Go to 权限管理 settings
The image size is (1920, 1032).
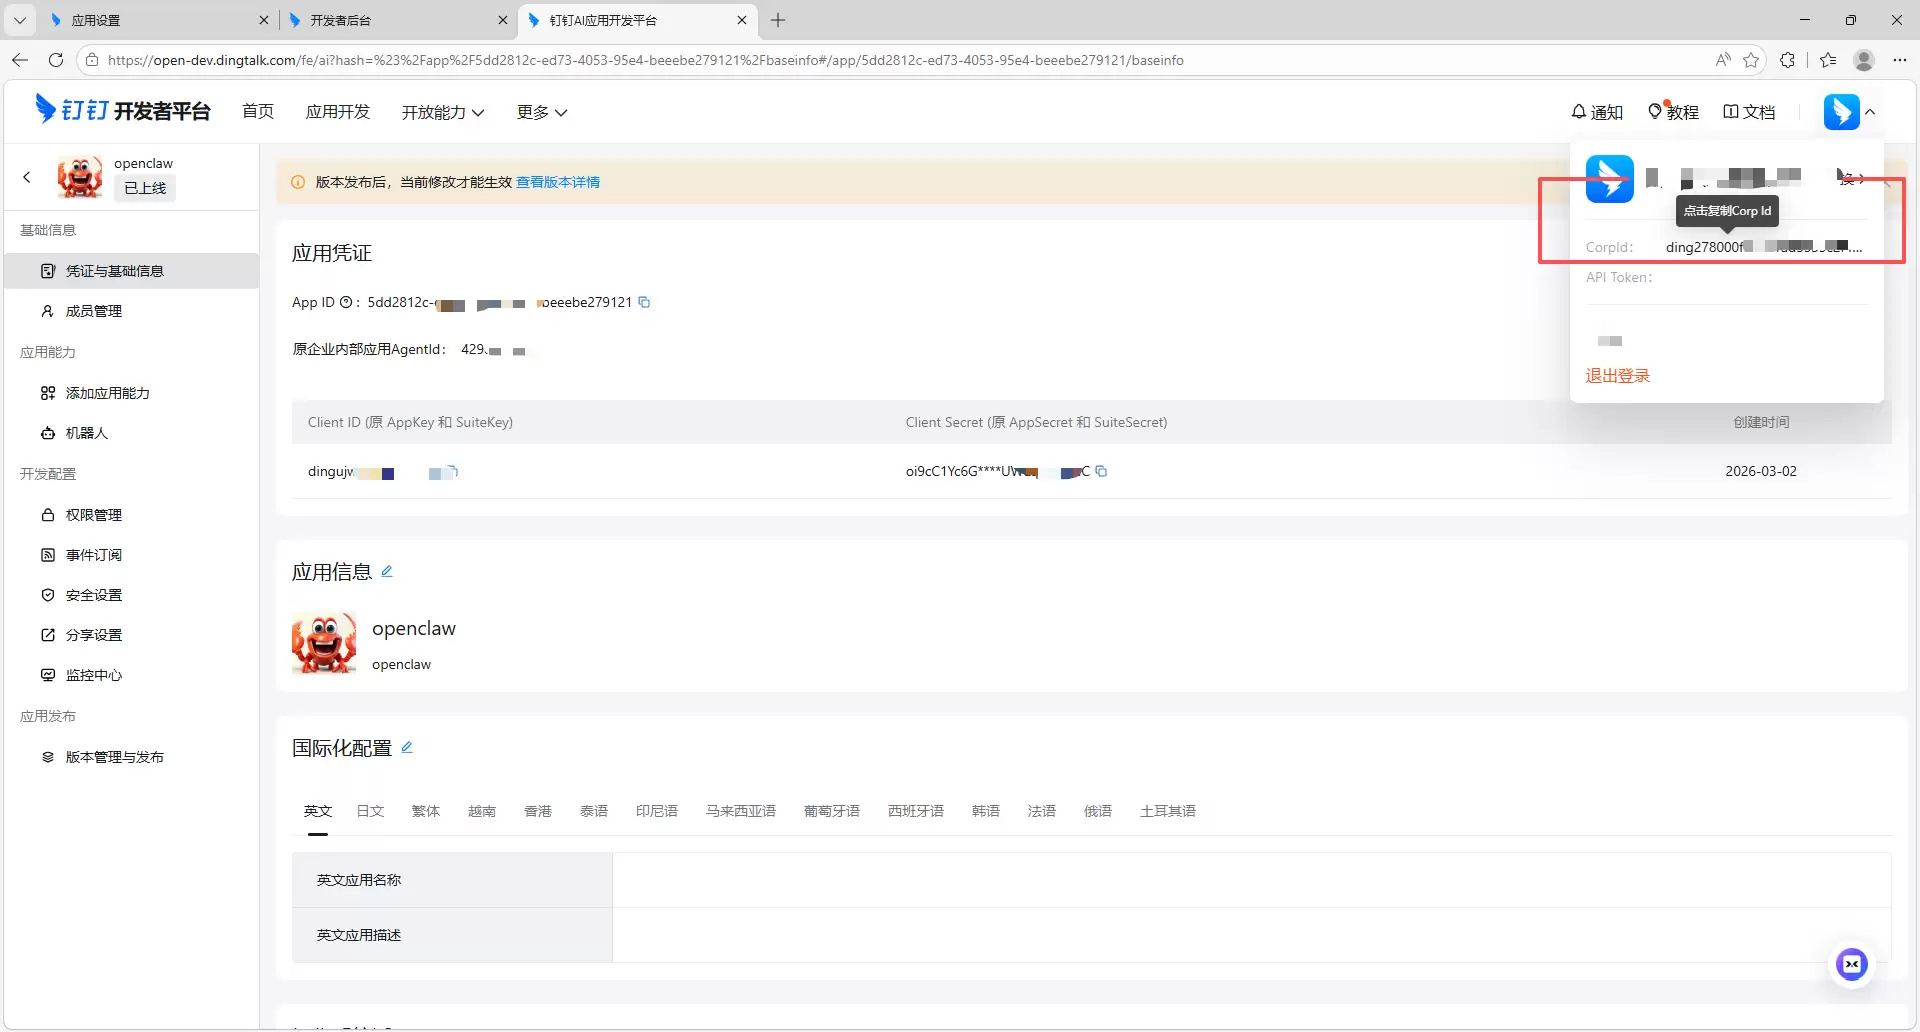click(x=93, y=515)
